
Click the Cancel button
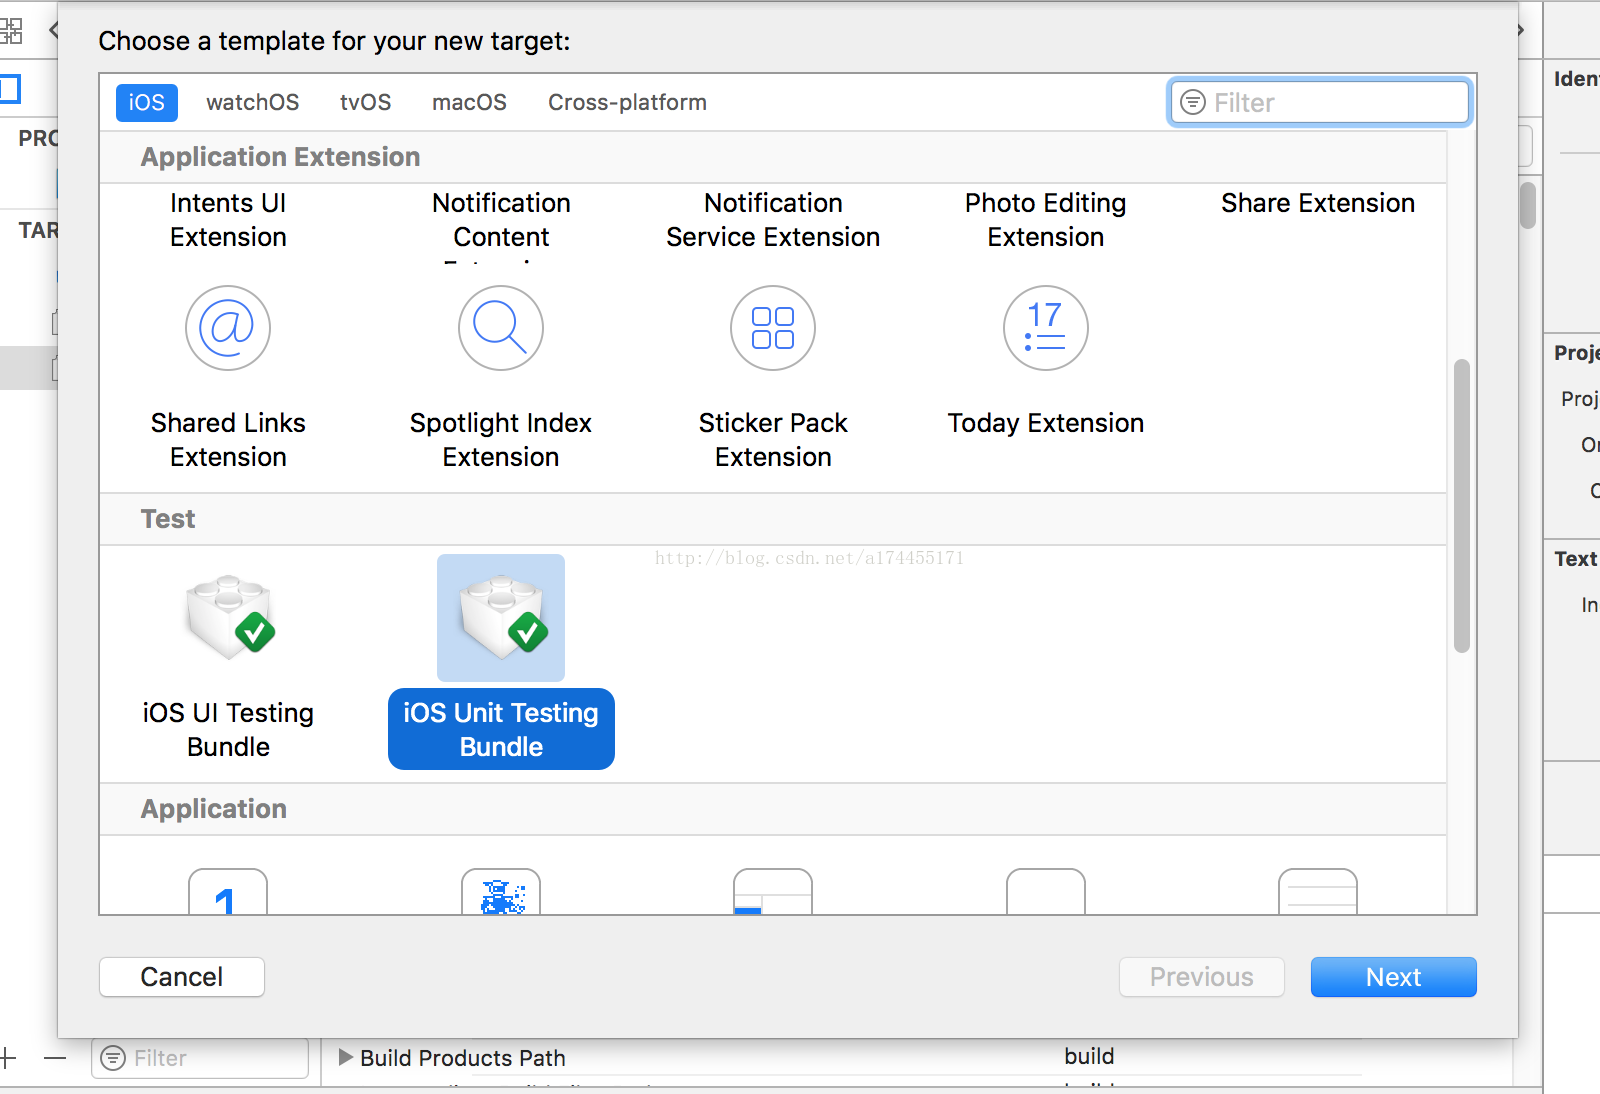pyautogui.click(x=182, y=977)
